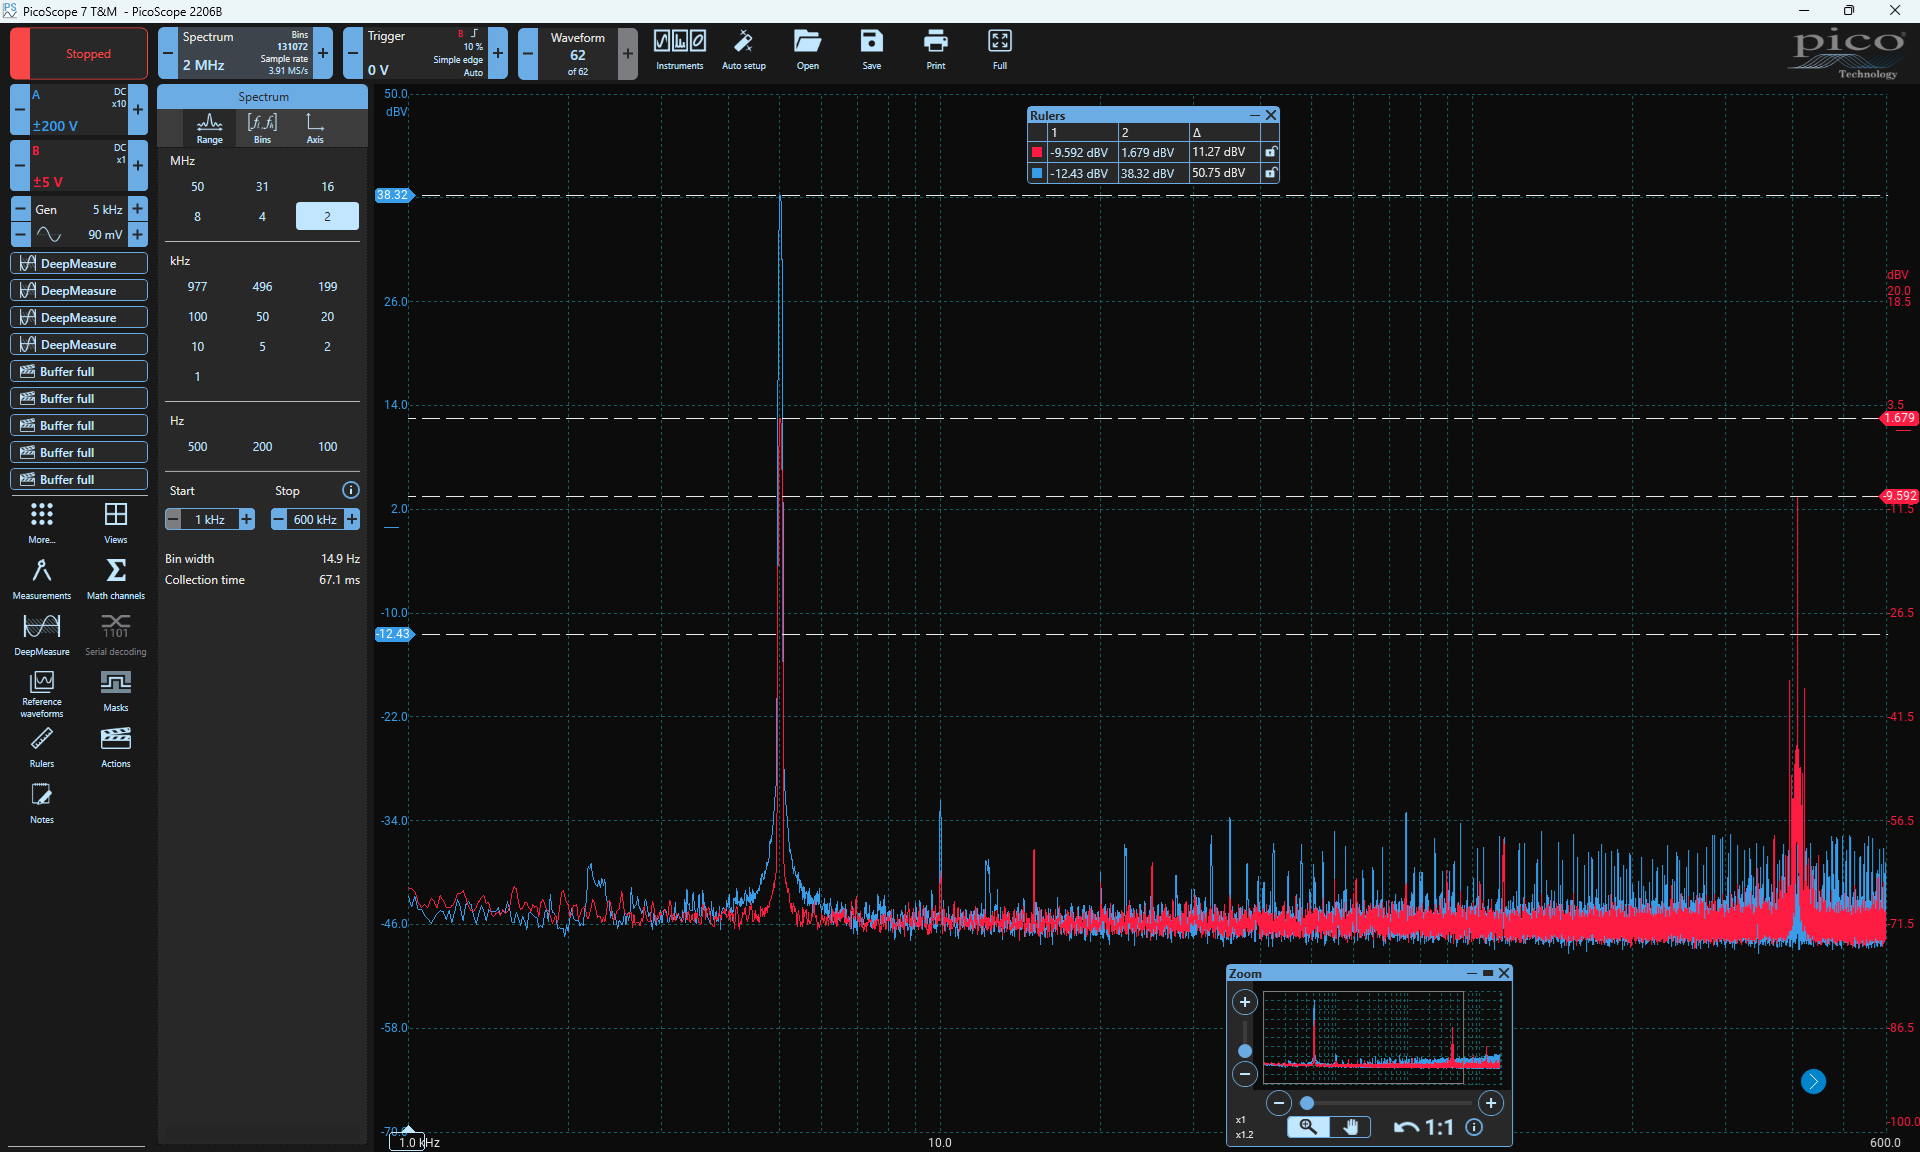Click the first DeepMeasure button
The height and width of the screenshot is (1152, 1920).
[x=79, y=263]
